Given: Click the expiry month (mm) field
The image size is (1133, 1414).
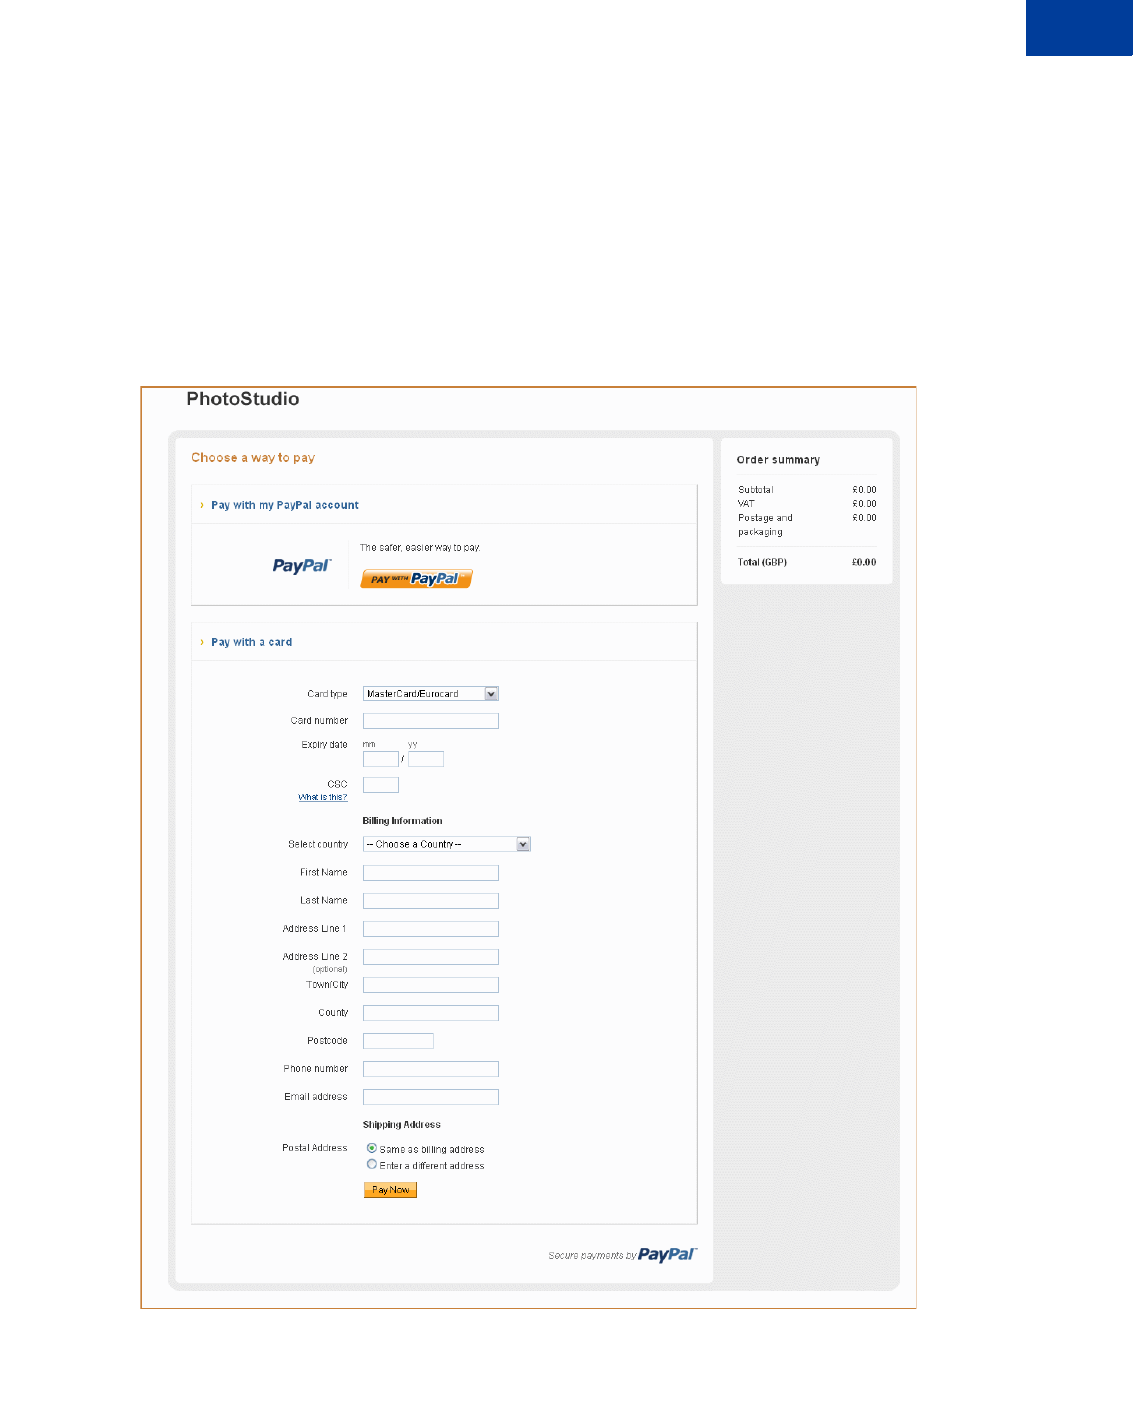Looking at the screenshot, I should (380, 759).
